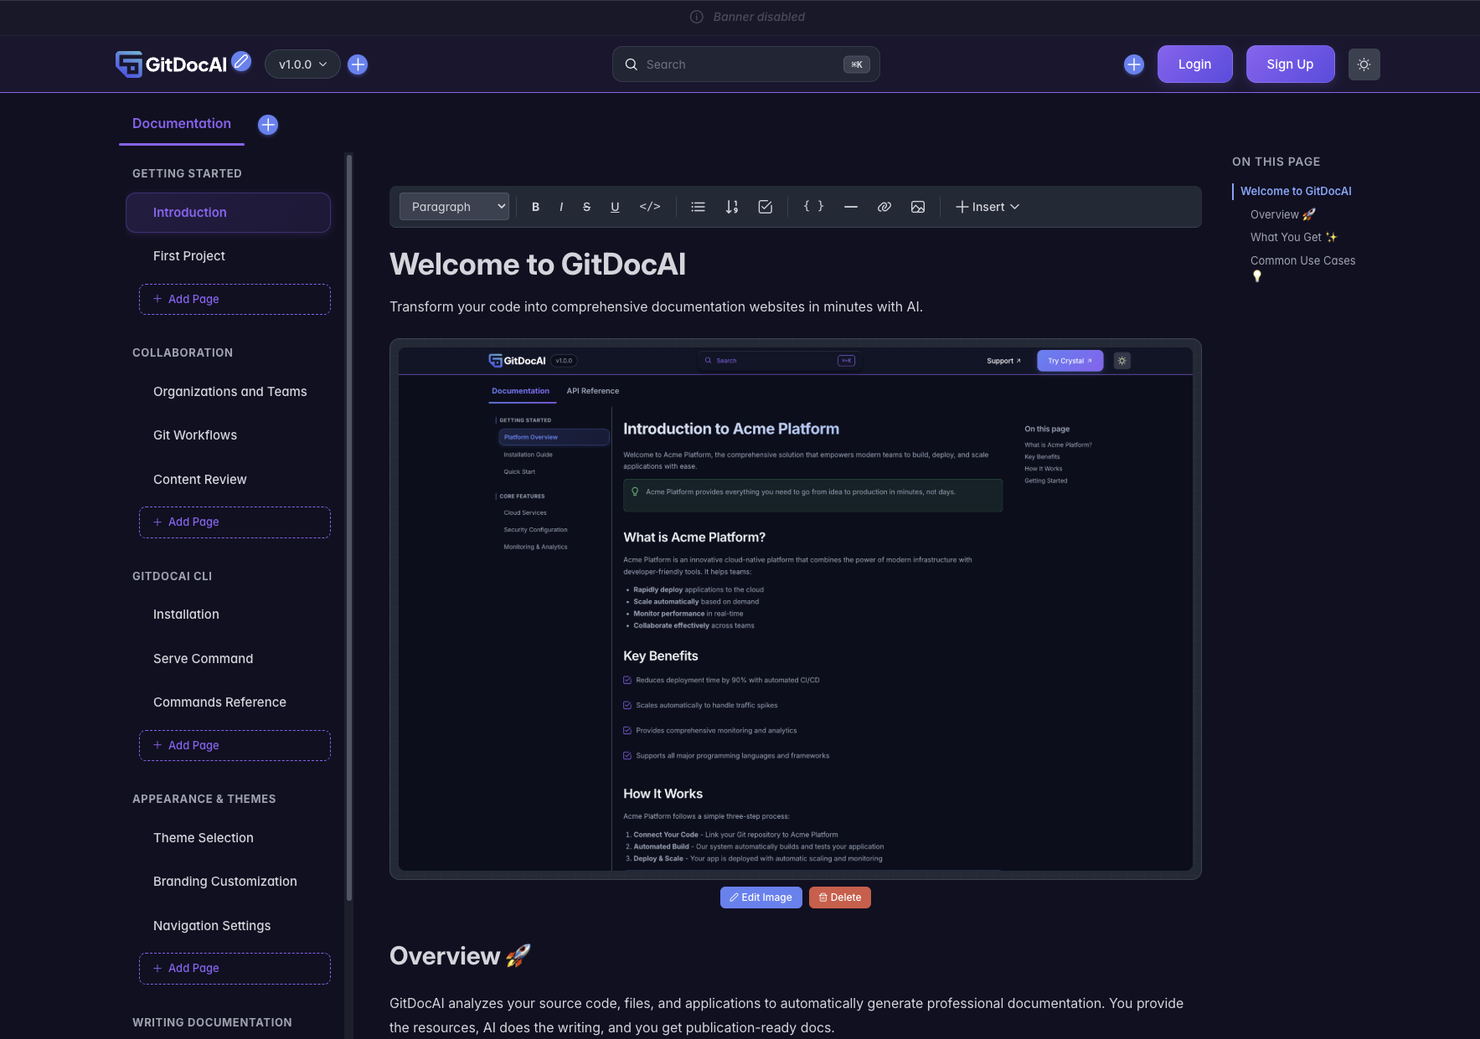Toggle light/dark theme with sun icon
The image size is (1480, 1039).
click(1364, 64)
